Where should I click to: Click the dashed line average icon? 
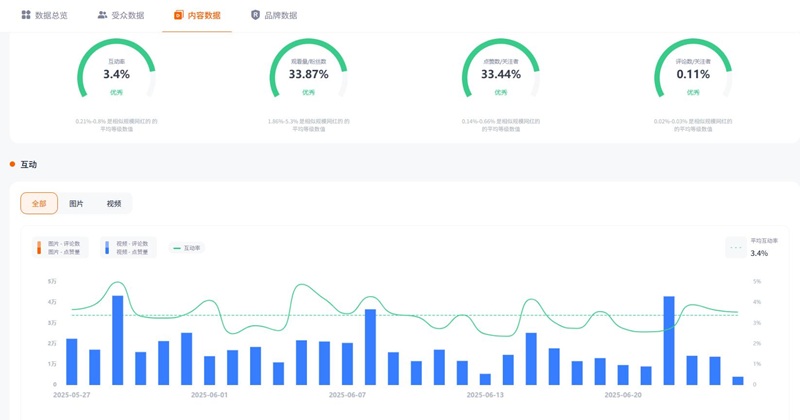[x=737, y=244]
